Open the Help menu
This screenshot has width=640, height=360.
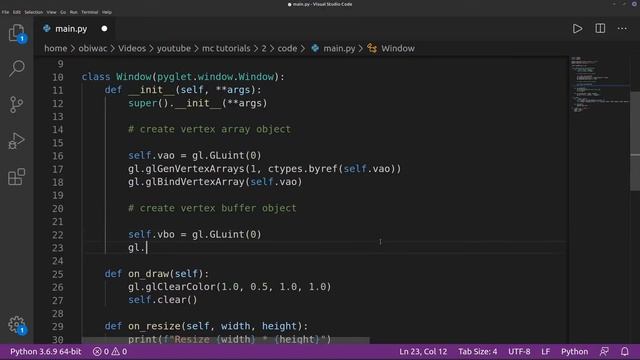point(107,12)
